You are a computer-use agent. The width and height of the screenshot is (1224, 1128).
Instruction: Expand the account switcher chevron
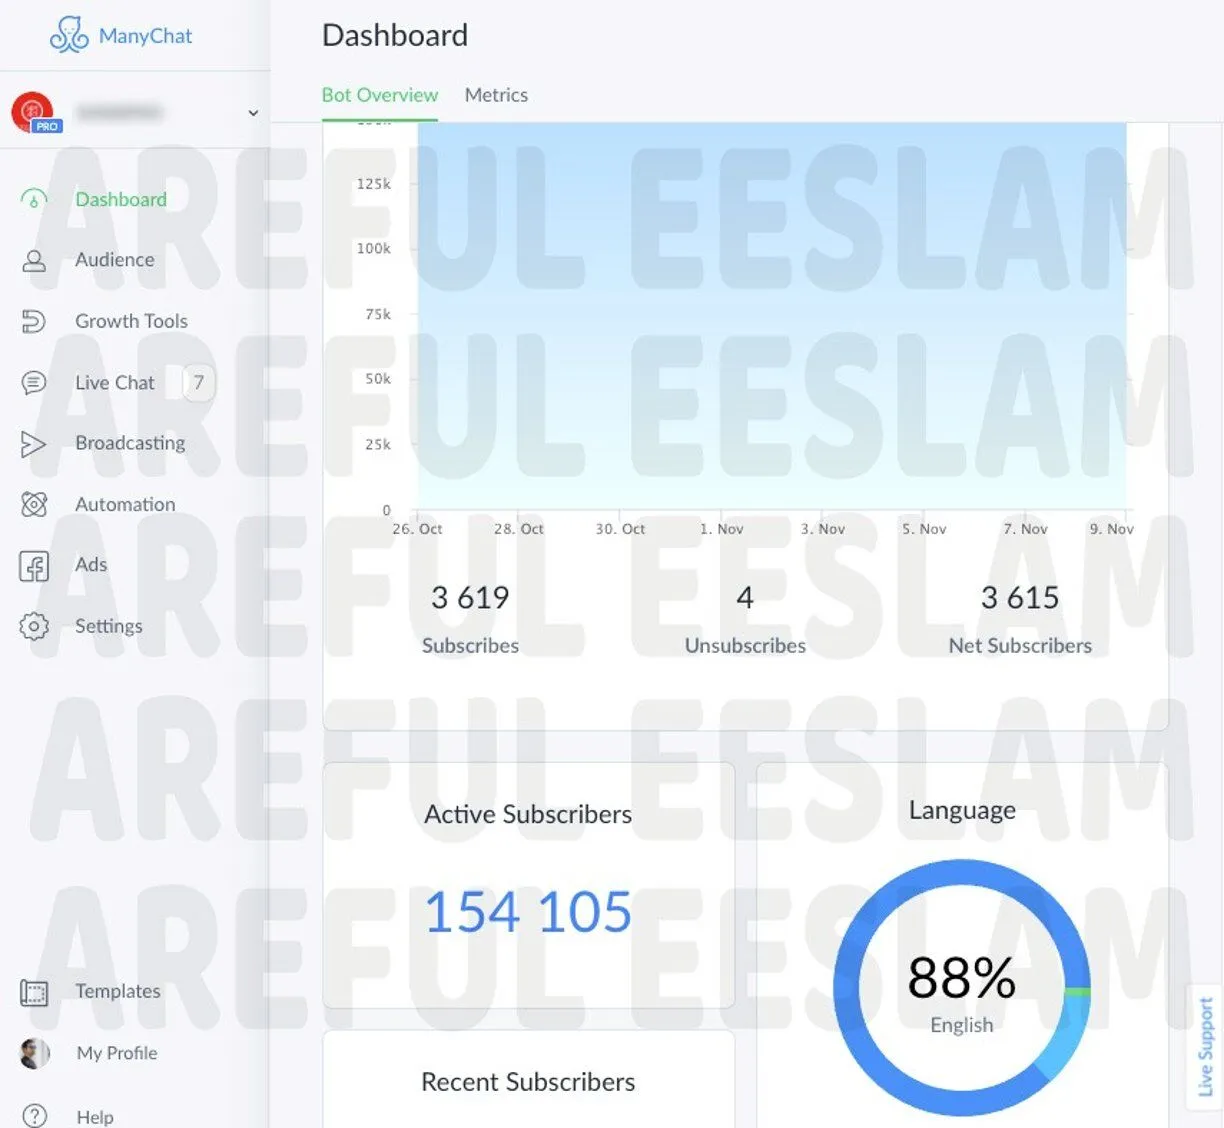pyautogui.click(x=253, y=113)
